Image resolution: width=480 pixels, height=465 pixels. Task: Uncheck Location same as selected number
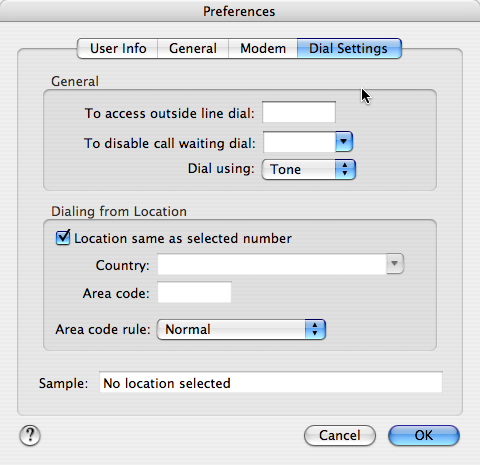pos(63,237)
